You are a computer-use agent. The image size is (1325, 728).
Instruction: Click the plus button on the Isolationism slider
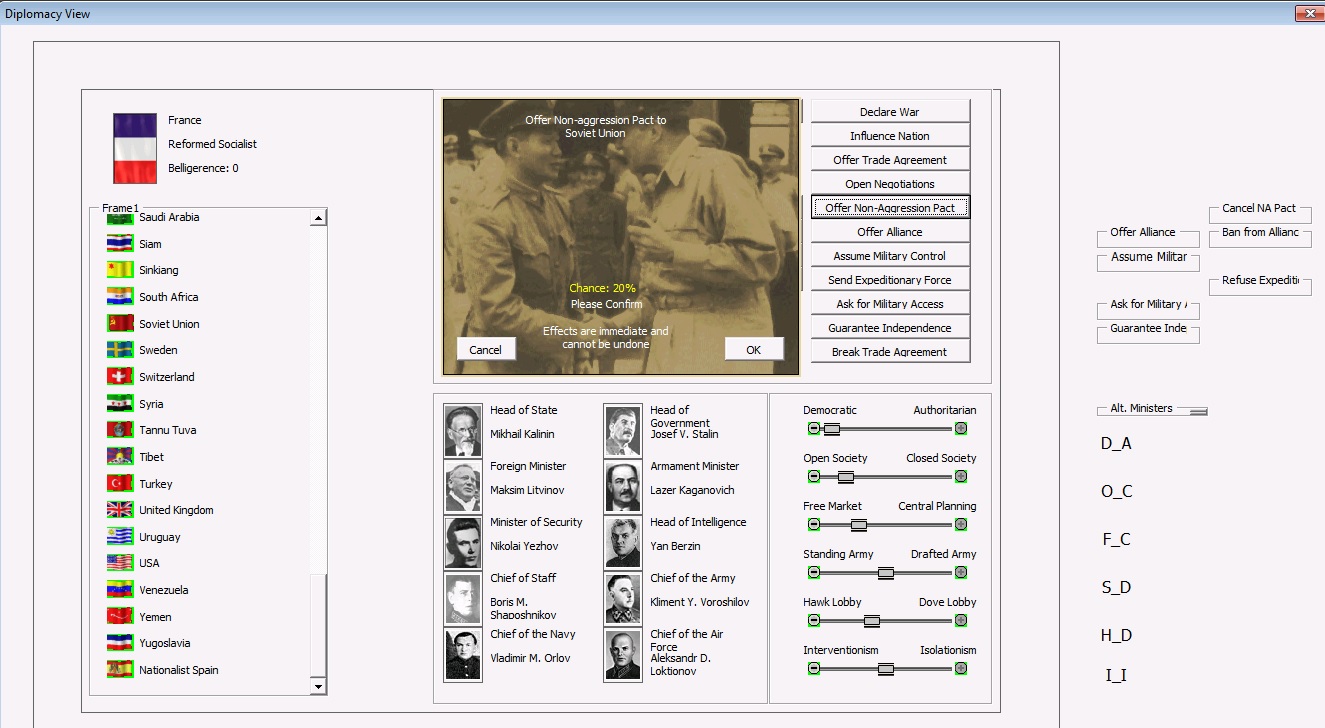point(960,669)
